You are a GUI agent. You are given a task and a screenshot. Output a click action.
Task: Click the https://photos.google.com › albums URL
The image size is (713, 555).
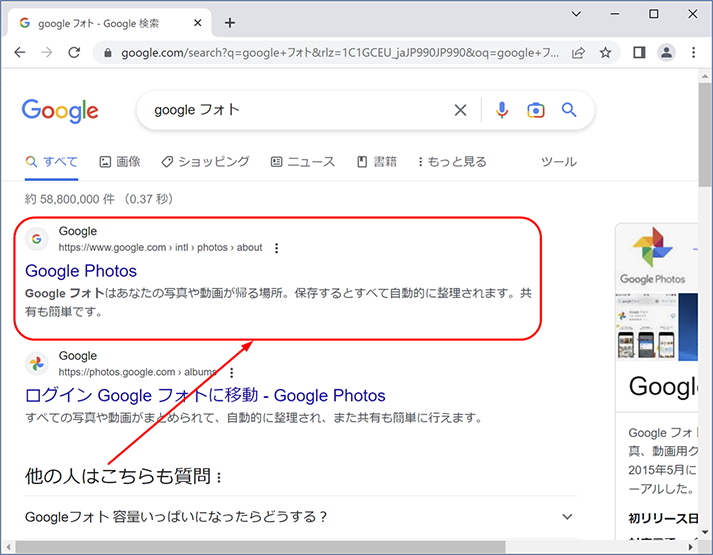137,372
